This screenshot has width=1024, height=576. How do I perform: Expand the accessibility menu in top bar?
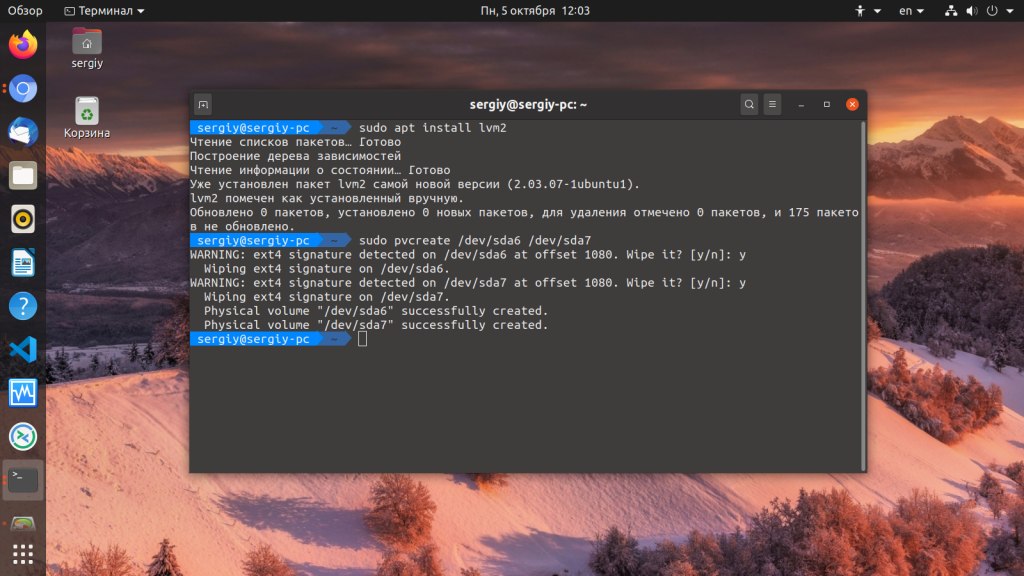(x=867, y=11)
